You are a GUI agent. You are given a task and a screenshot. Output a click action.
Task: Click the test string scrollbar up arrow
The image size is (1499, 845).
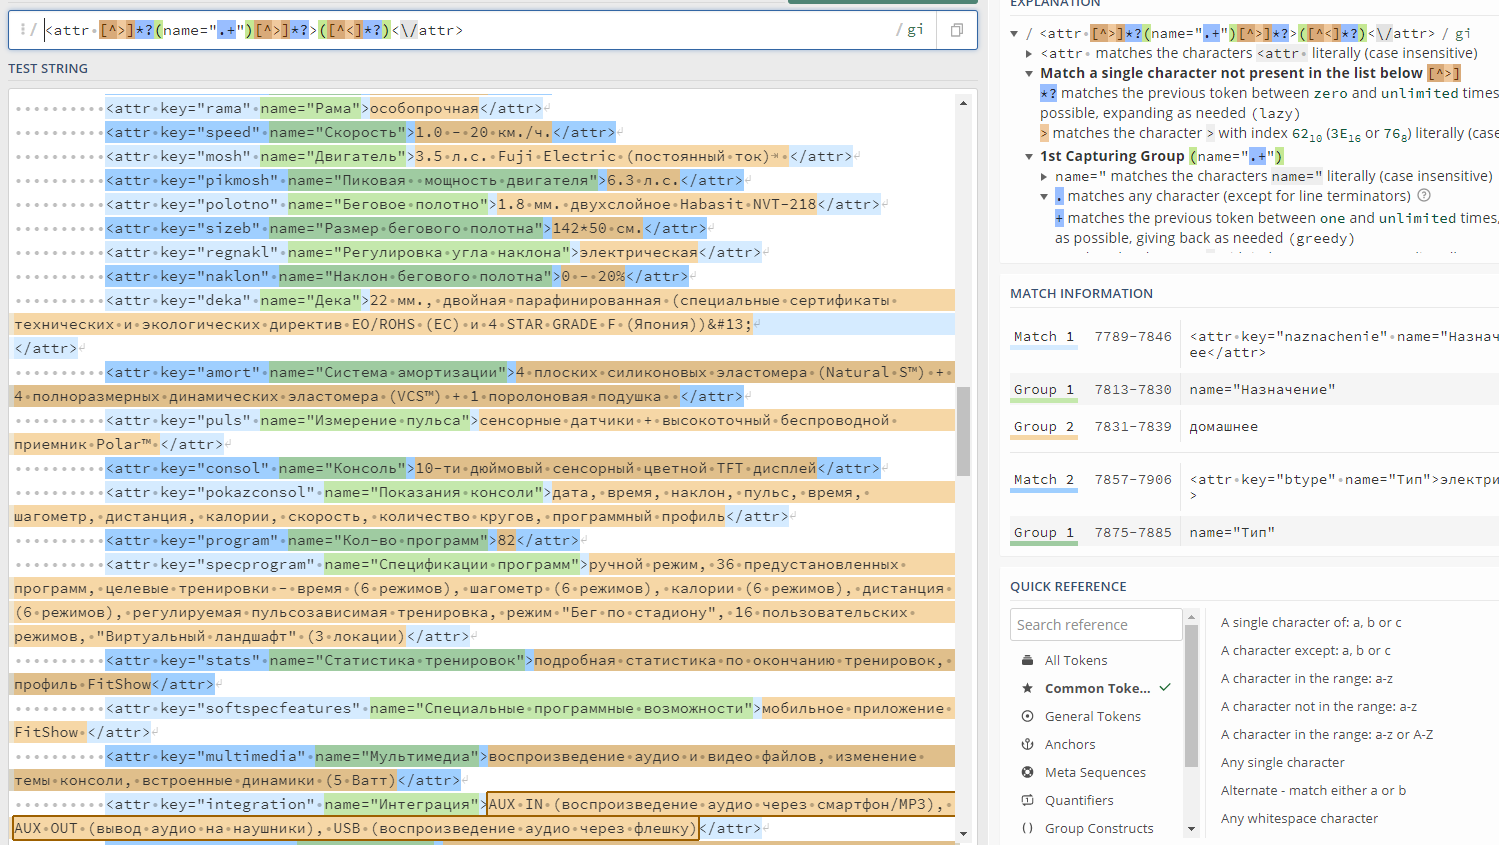click(964, 102)
